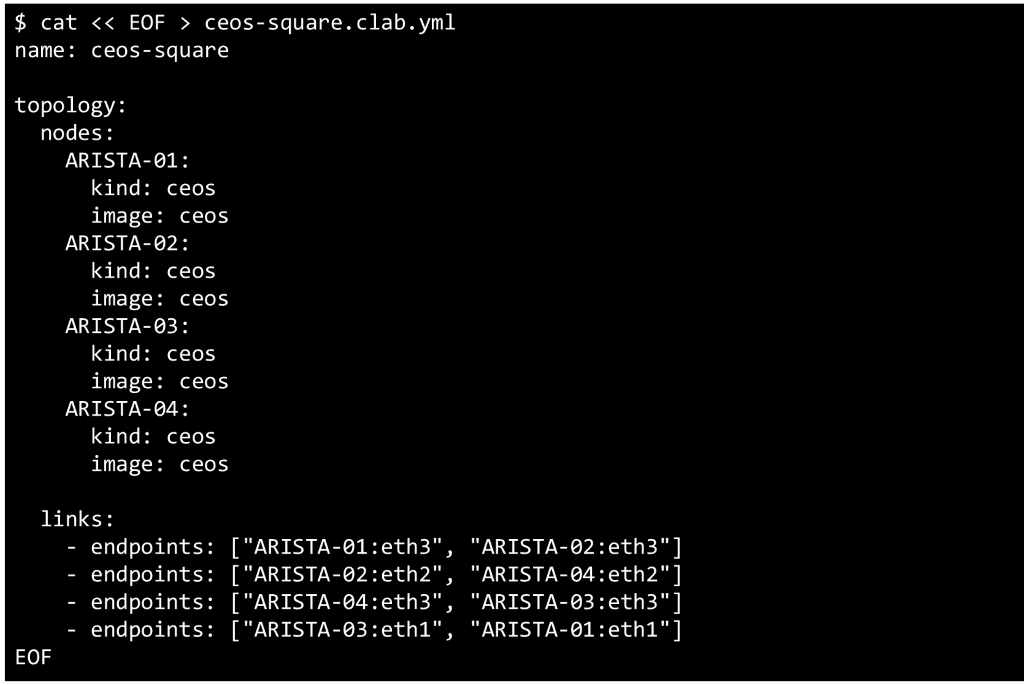Image resolution: width=1024 pixels, height=685 pixels.
Task: Click the final EOF terminator line
Action: (x=32, y=657)
